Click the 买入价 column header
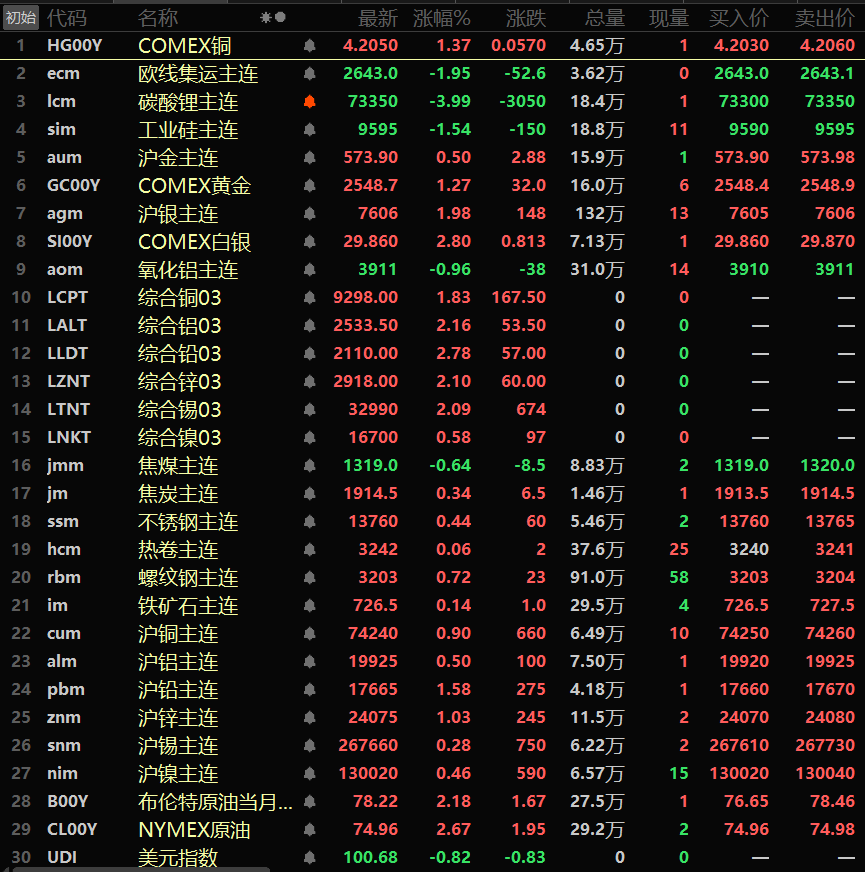This screenshot has height=872, width=865. [739, 18]
